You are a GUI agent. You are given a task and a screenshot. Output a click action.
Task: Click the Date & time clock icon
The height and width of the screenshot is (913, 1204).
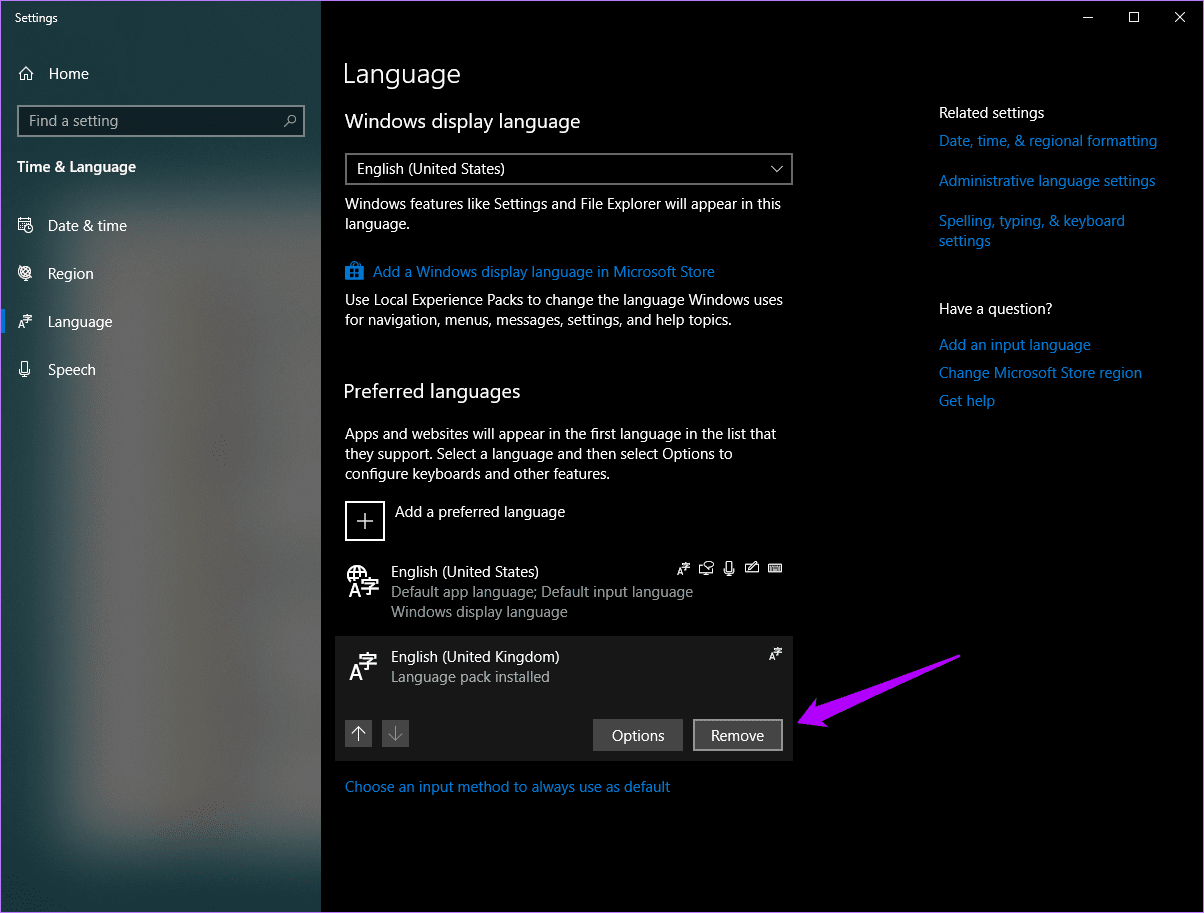(x=26, y=225)
